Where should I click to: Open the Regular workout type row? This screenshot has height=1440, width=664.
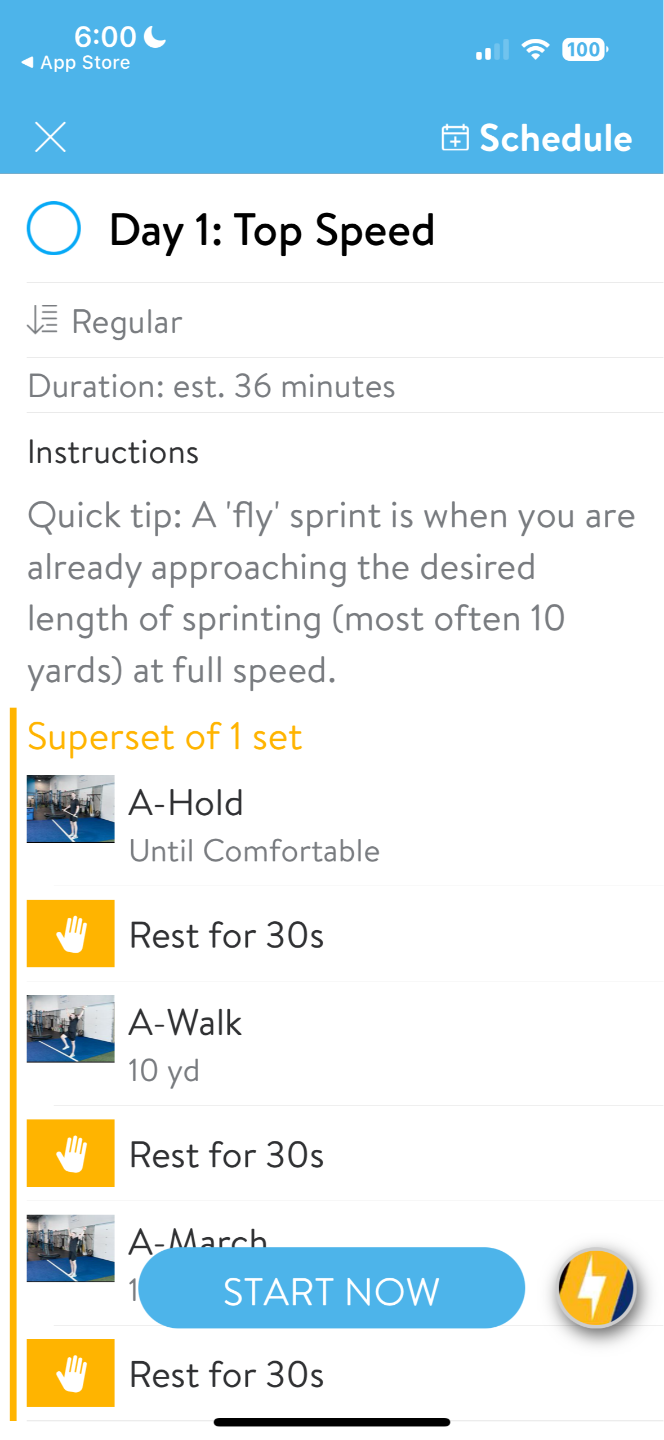pos(345,321)
